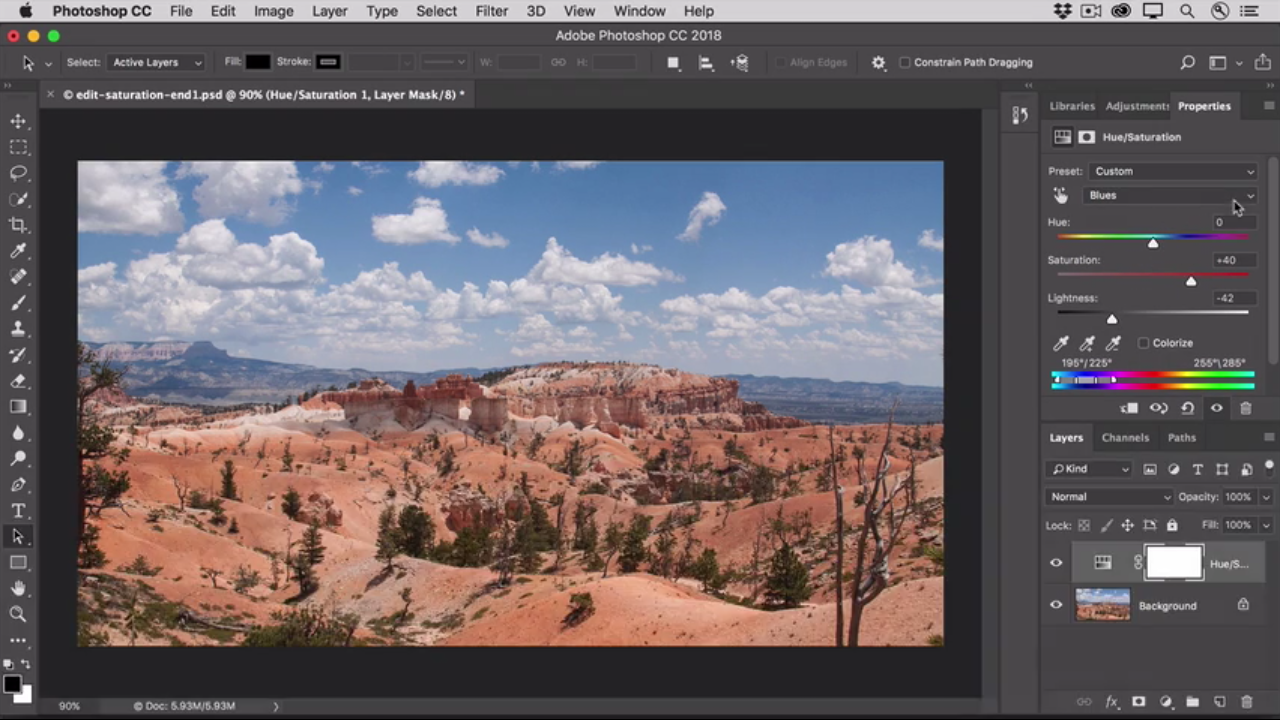Delete layer using Layers panel trash icon

coord(1246,702)
